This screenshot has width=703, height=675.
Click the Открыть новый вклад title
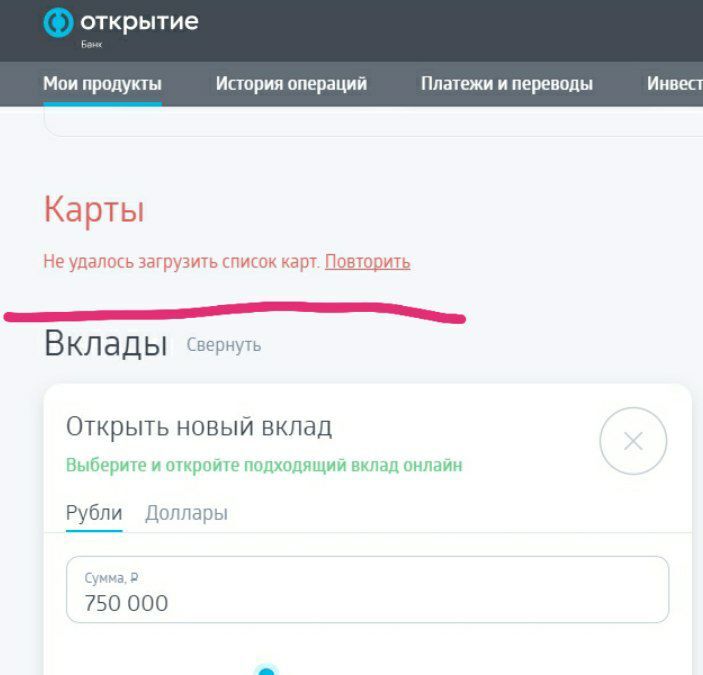pos(199,427)
